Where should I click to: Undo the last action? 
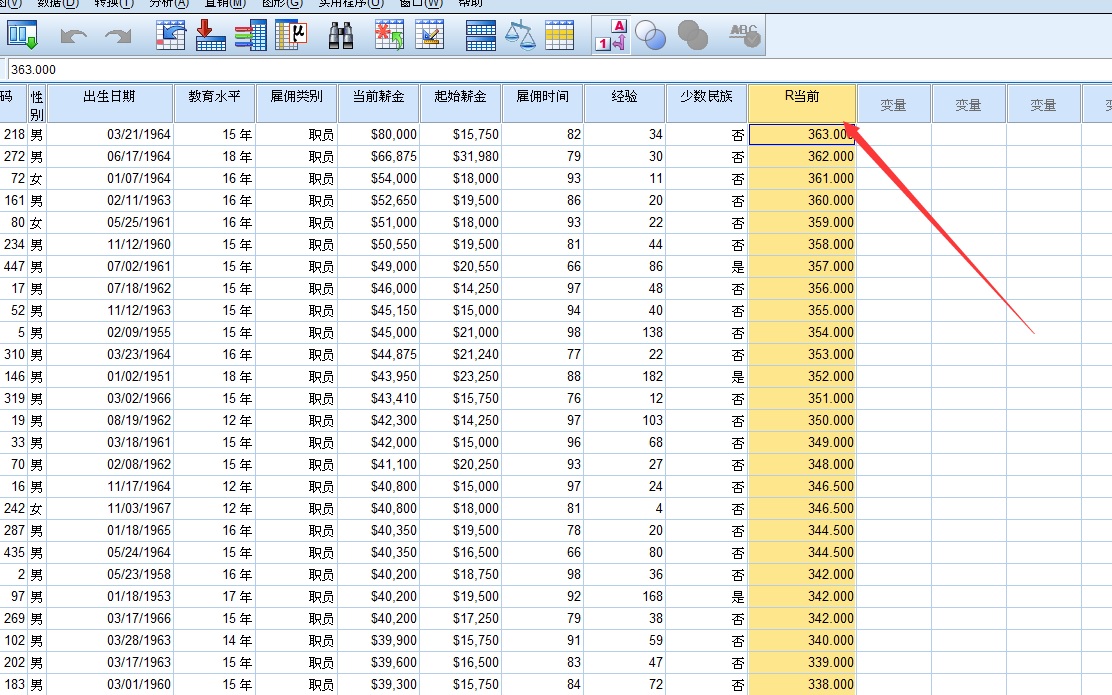(73, 35)
